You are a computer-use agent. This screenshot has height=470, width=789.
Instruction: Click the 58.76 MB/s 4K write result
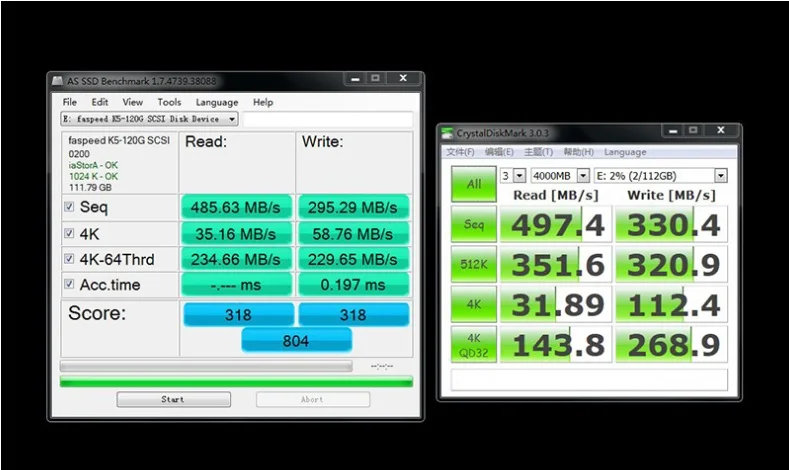(353, 234)
